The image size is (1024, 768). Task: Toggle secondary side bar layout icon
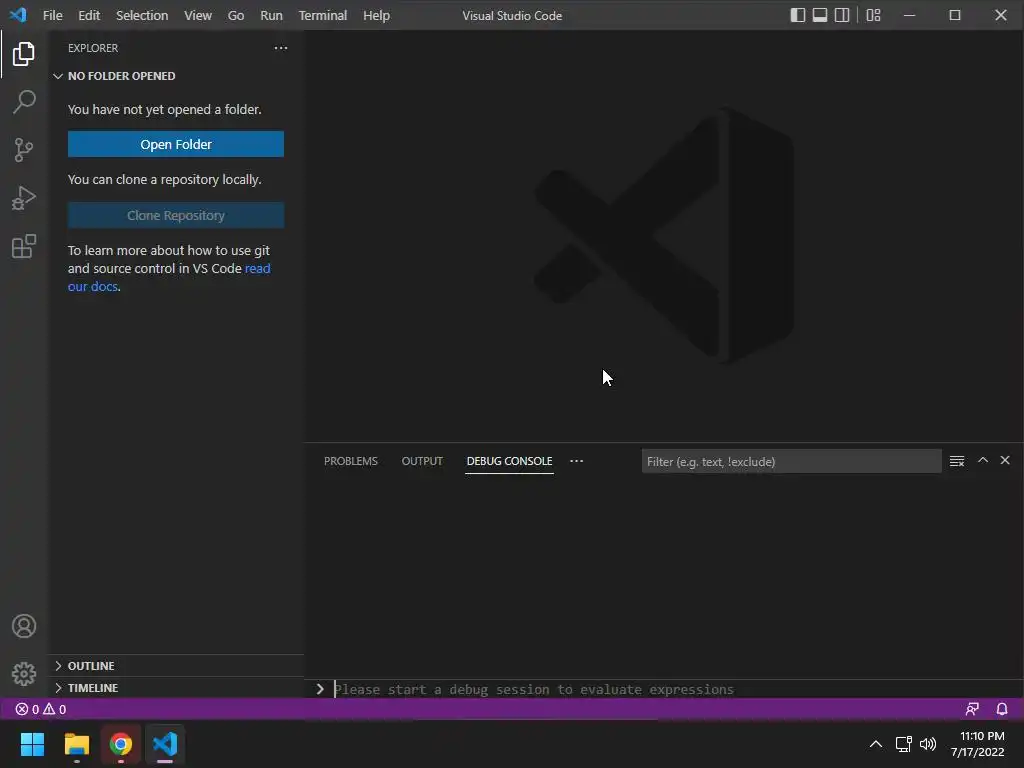point(842,15)
